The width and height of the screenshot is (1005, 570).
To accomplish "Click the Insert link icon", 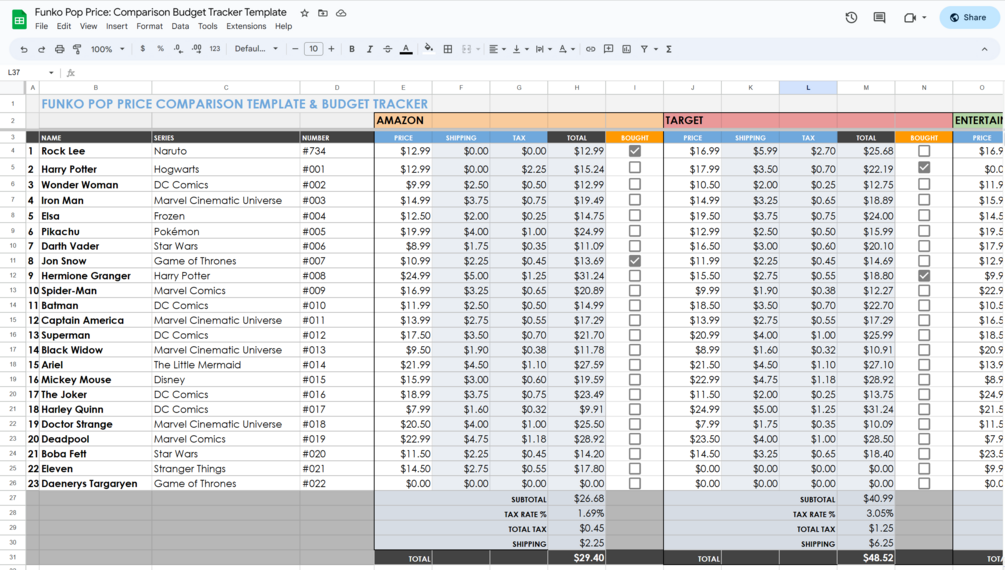I will pyautogui.click(x=590, y=49).
